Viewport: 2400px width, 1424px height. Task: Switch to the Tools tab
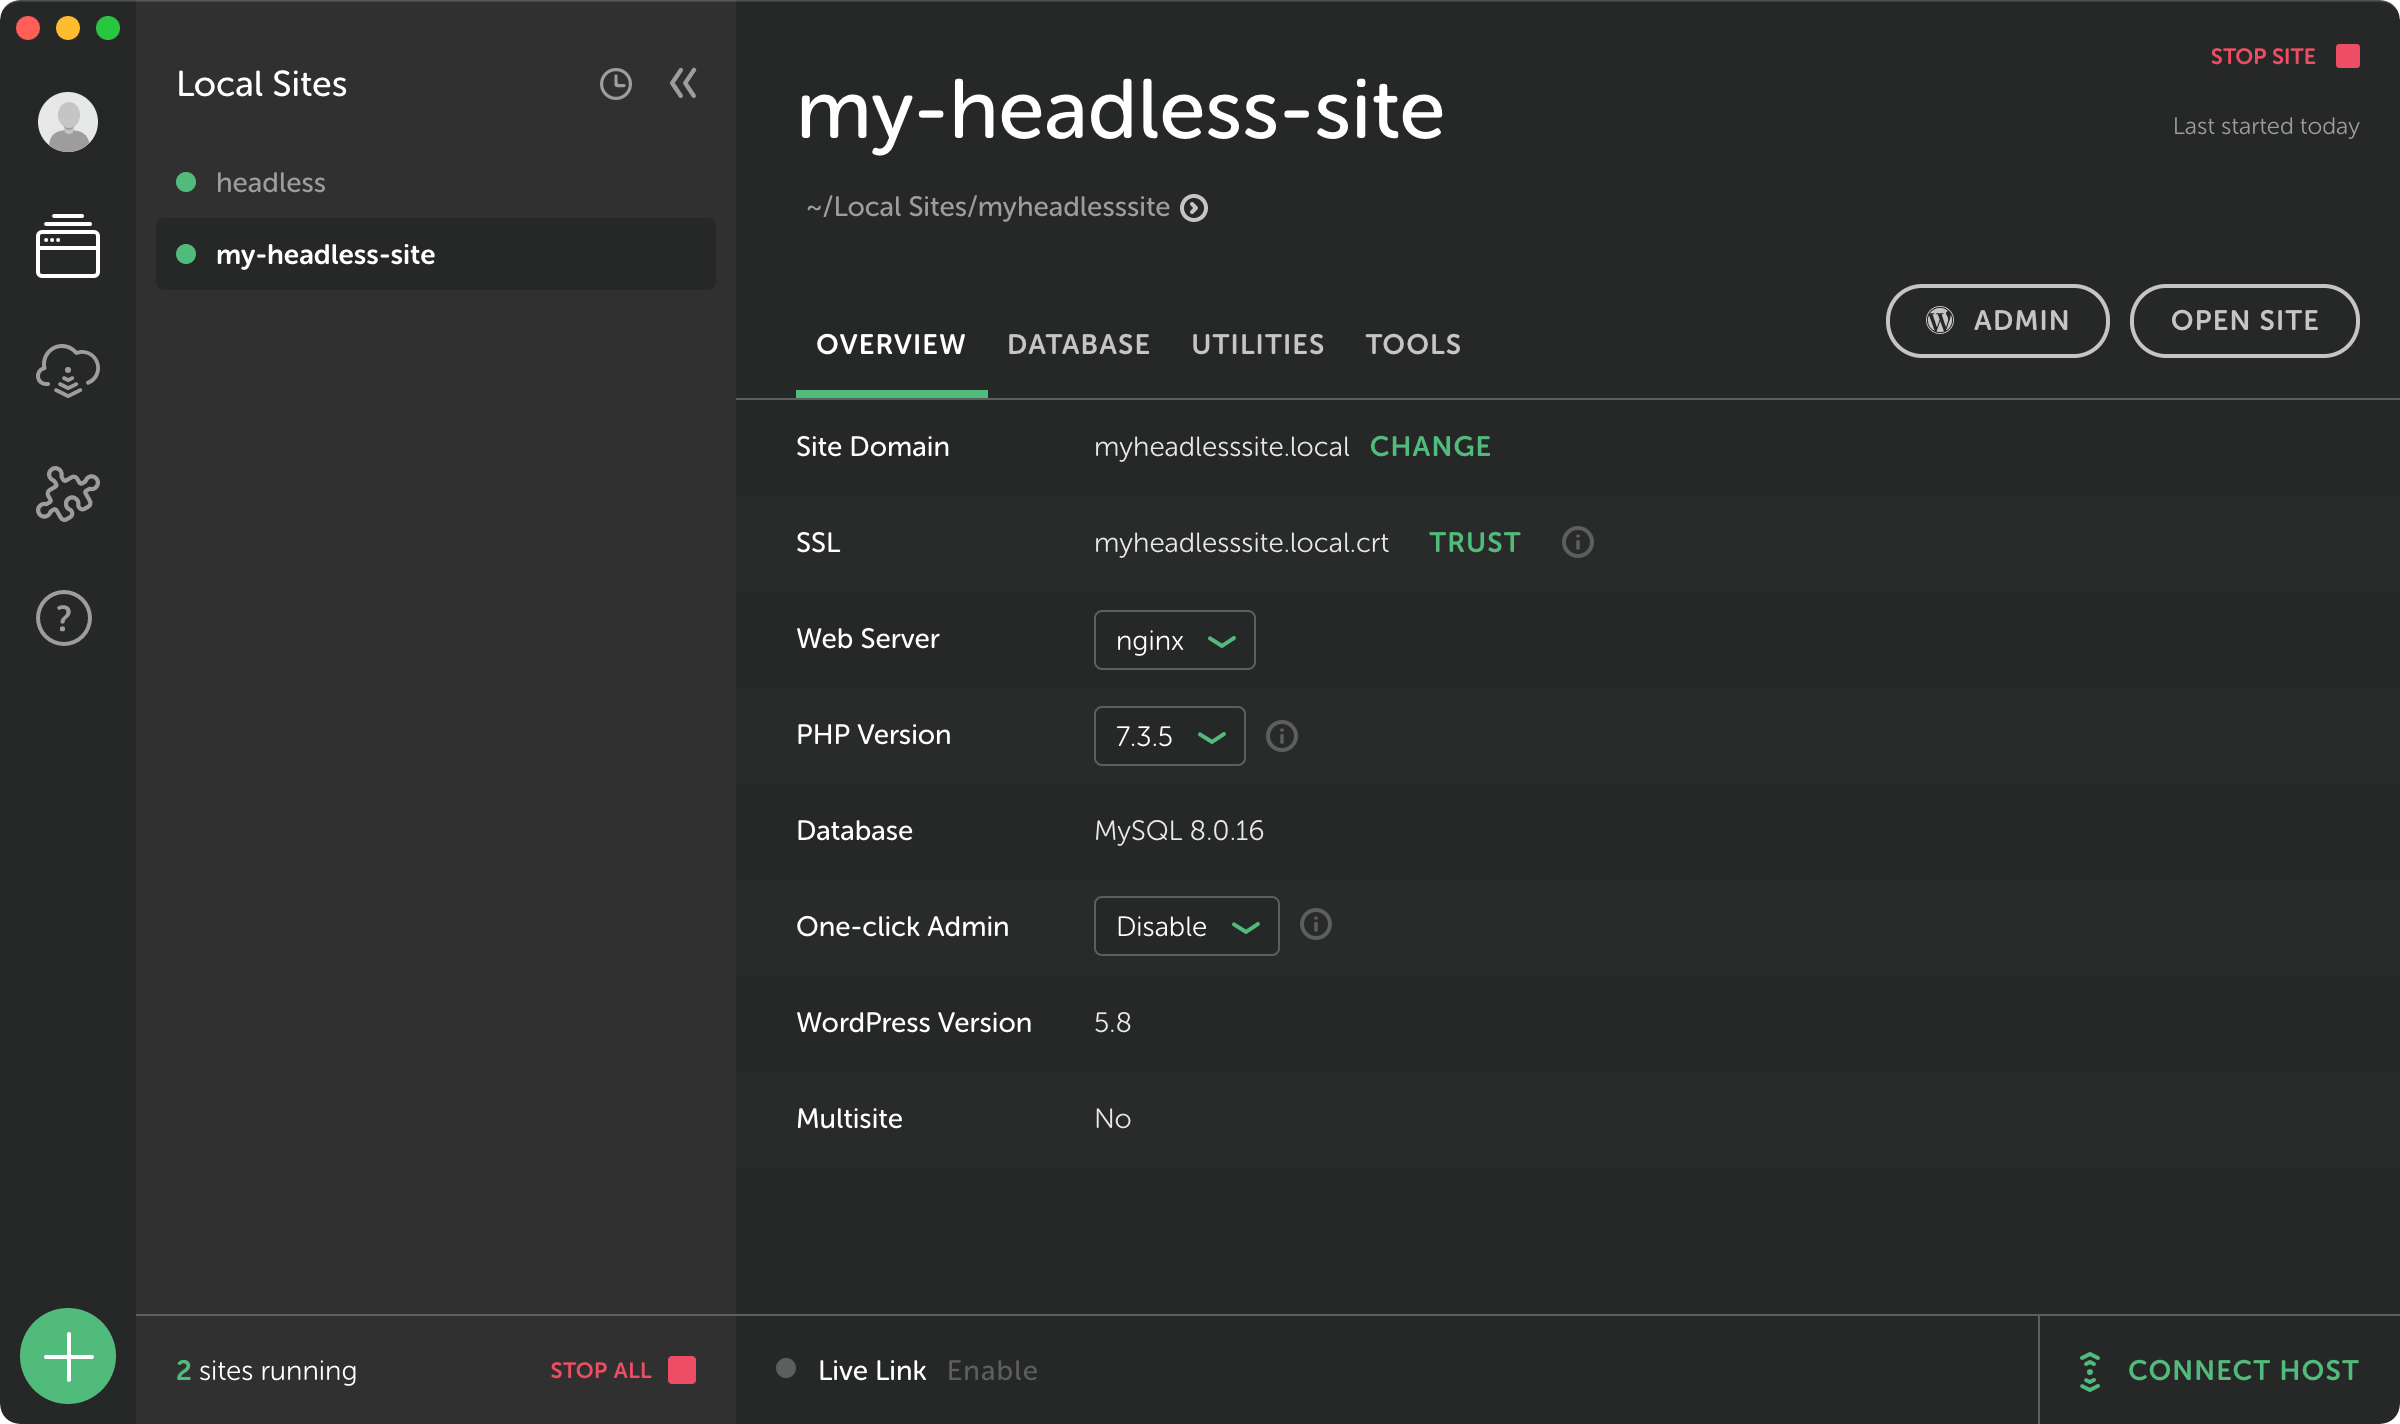click(1414, 345)
